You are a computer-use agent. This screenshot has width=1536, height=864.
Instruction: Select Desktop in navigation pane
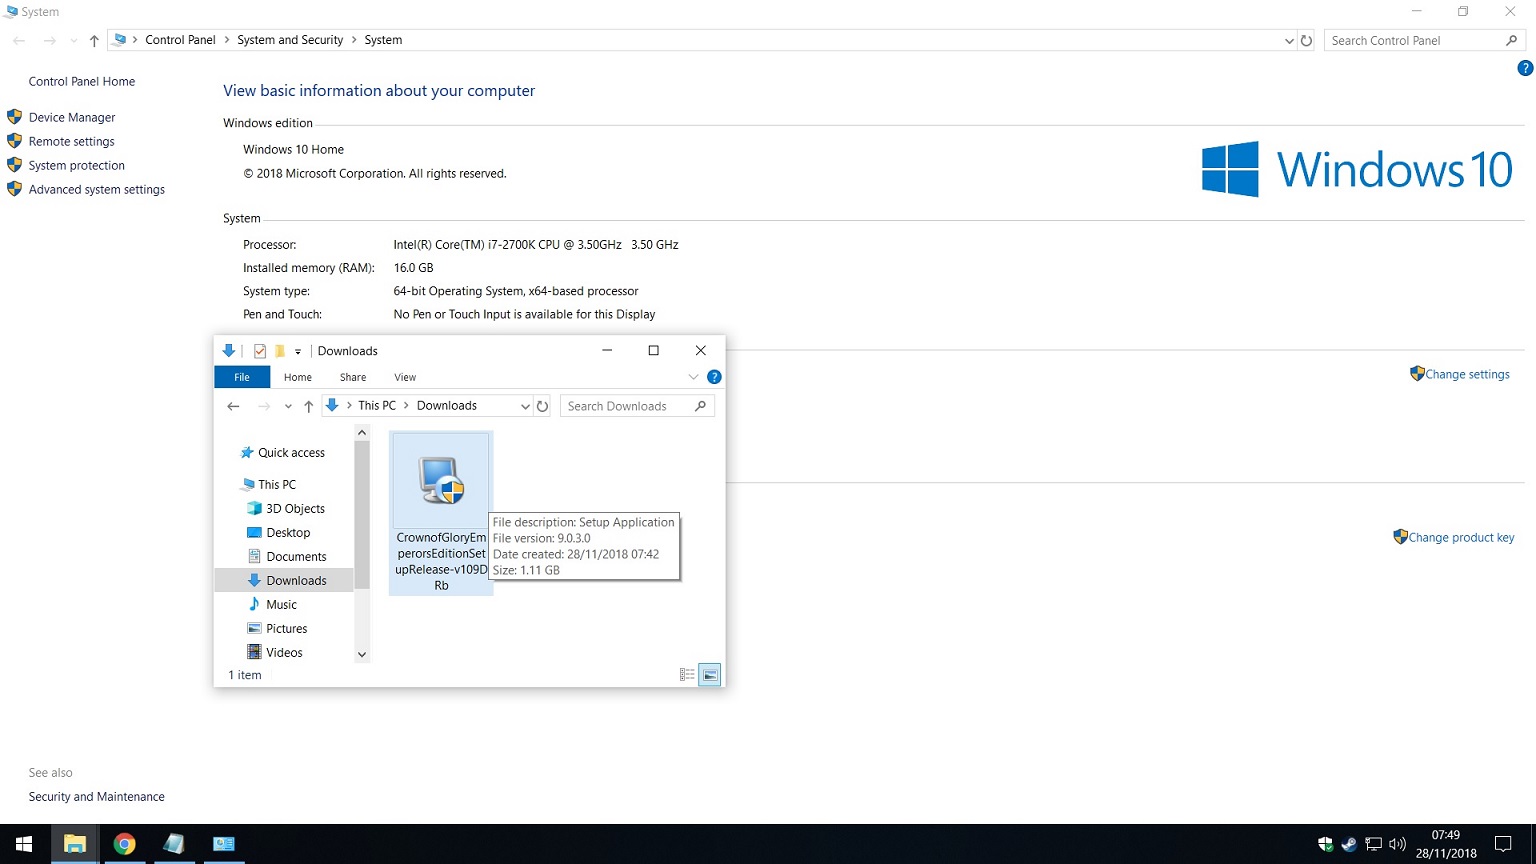coord(288,532)
